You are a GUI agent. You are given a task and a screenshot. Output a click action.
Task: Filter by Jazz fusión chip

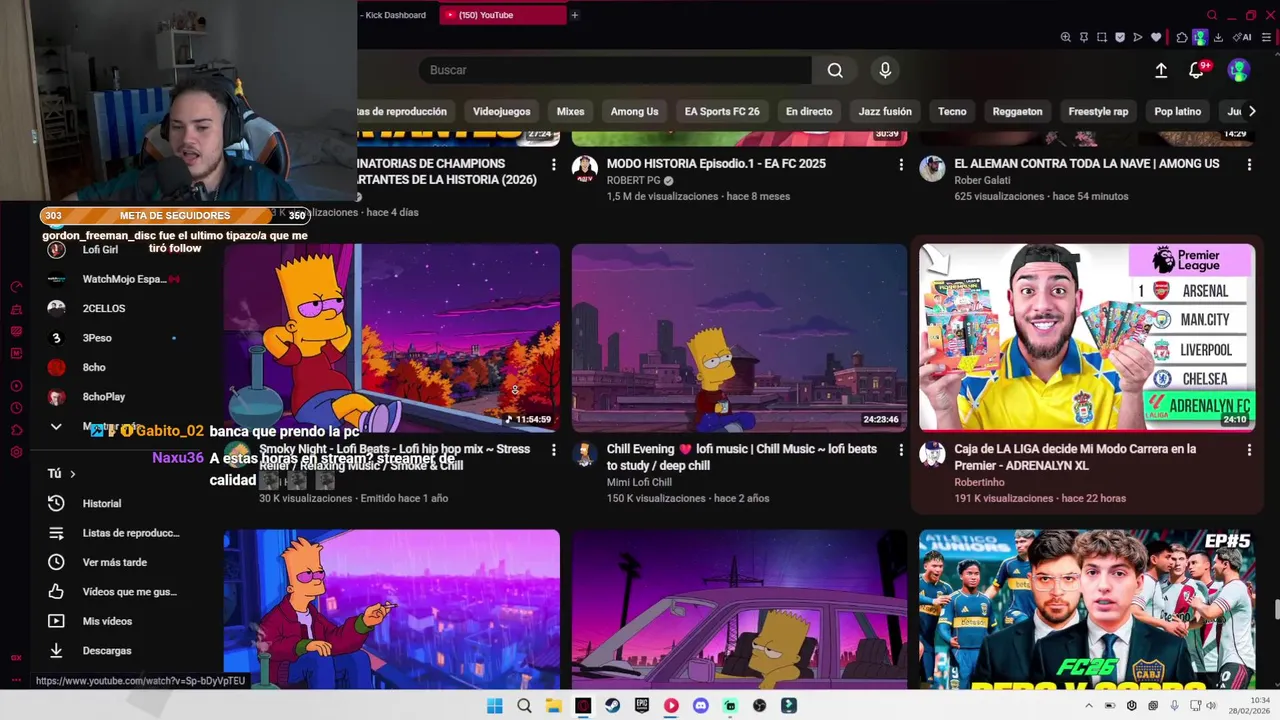click(x=885, y=111)
